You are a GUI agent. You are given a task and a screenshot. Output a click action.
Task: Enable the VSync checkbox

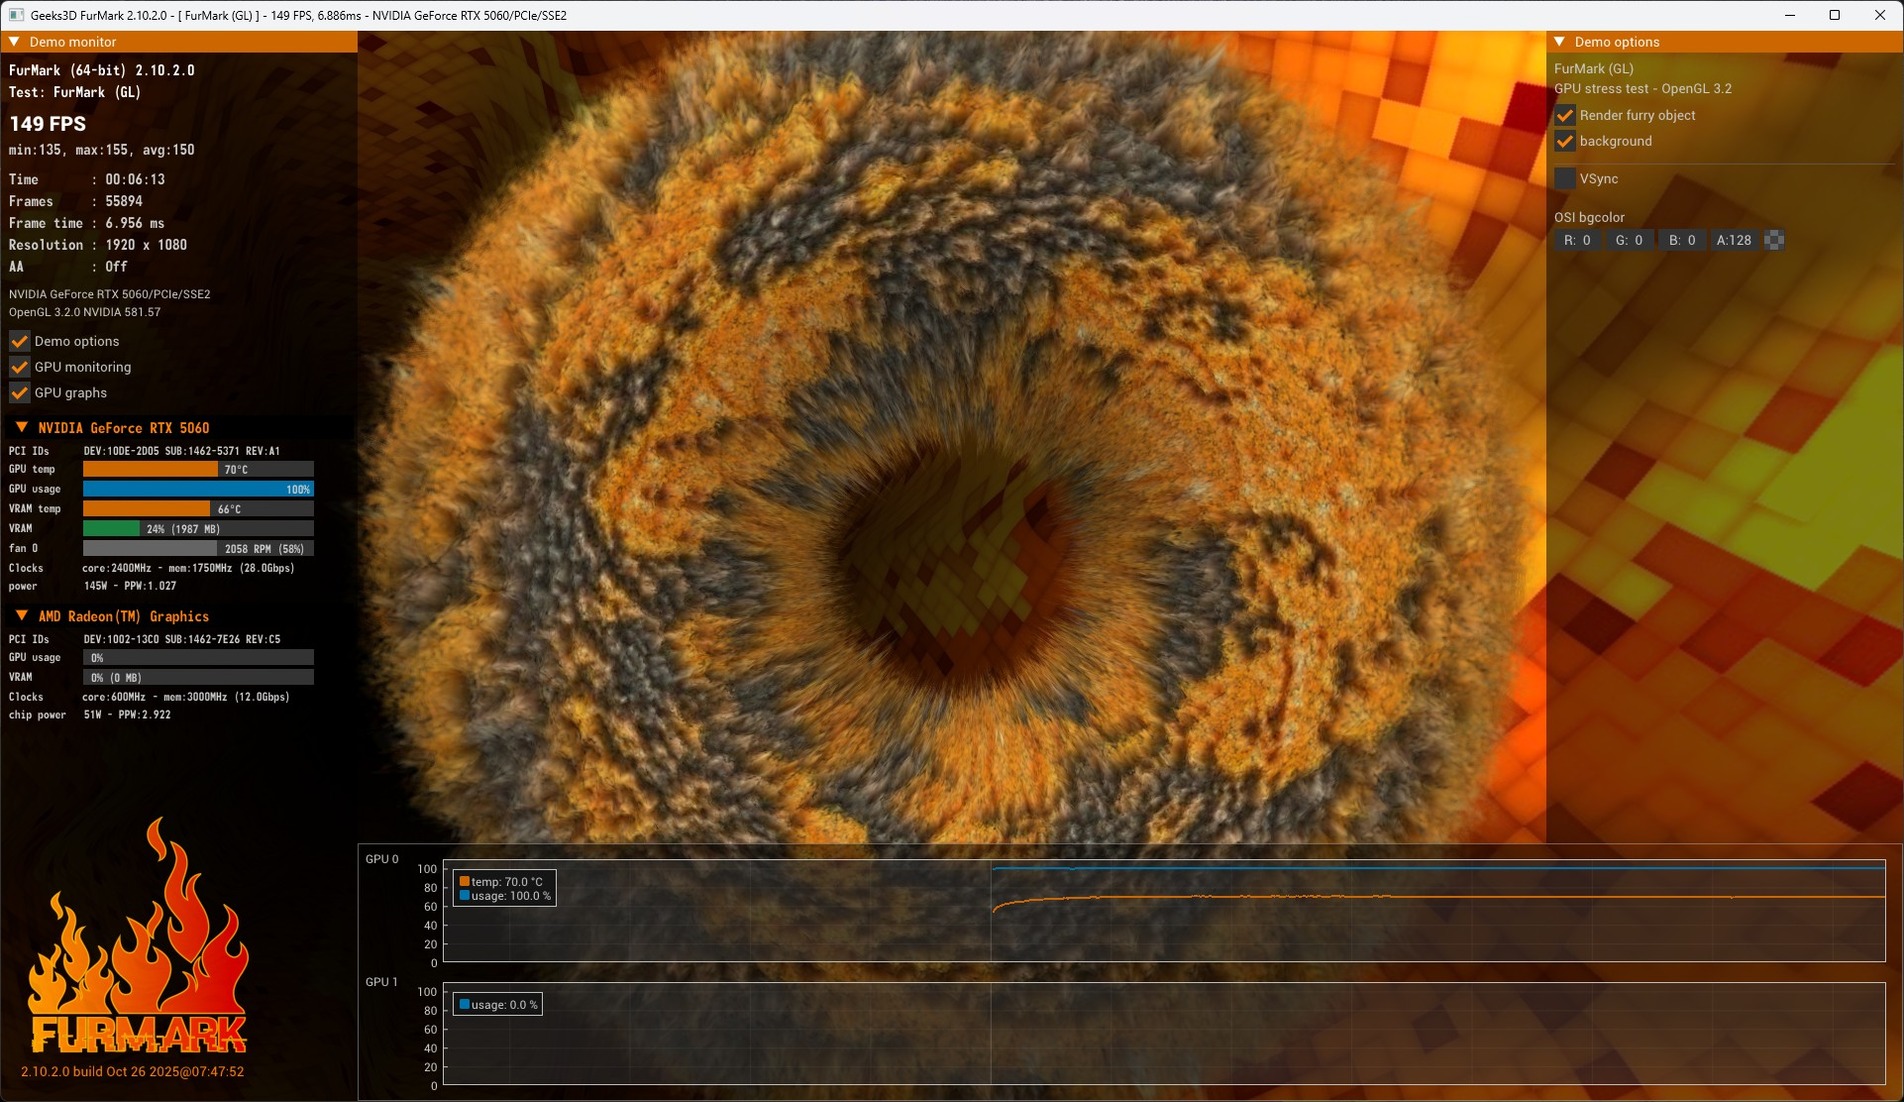(1565, 179)
